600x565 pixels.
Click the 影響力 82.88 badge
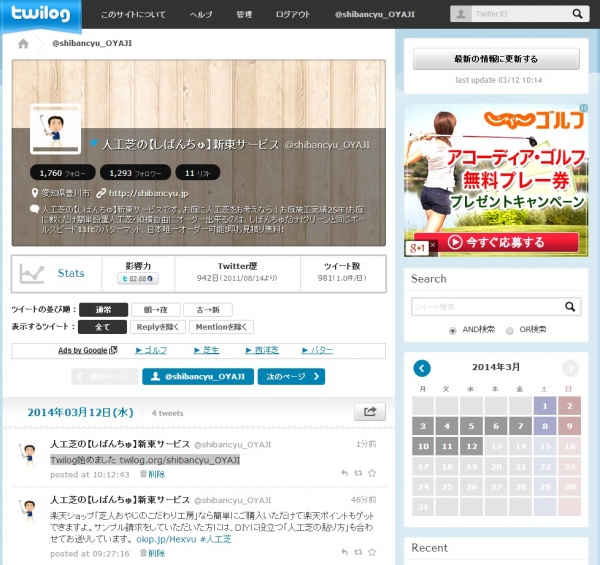(x=138, y=278)
